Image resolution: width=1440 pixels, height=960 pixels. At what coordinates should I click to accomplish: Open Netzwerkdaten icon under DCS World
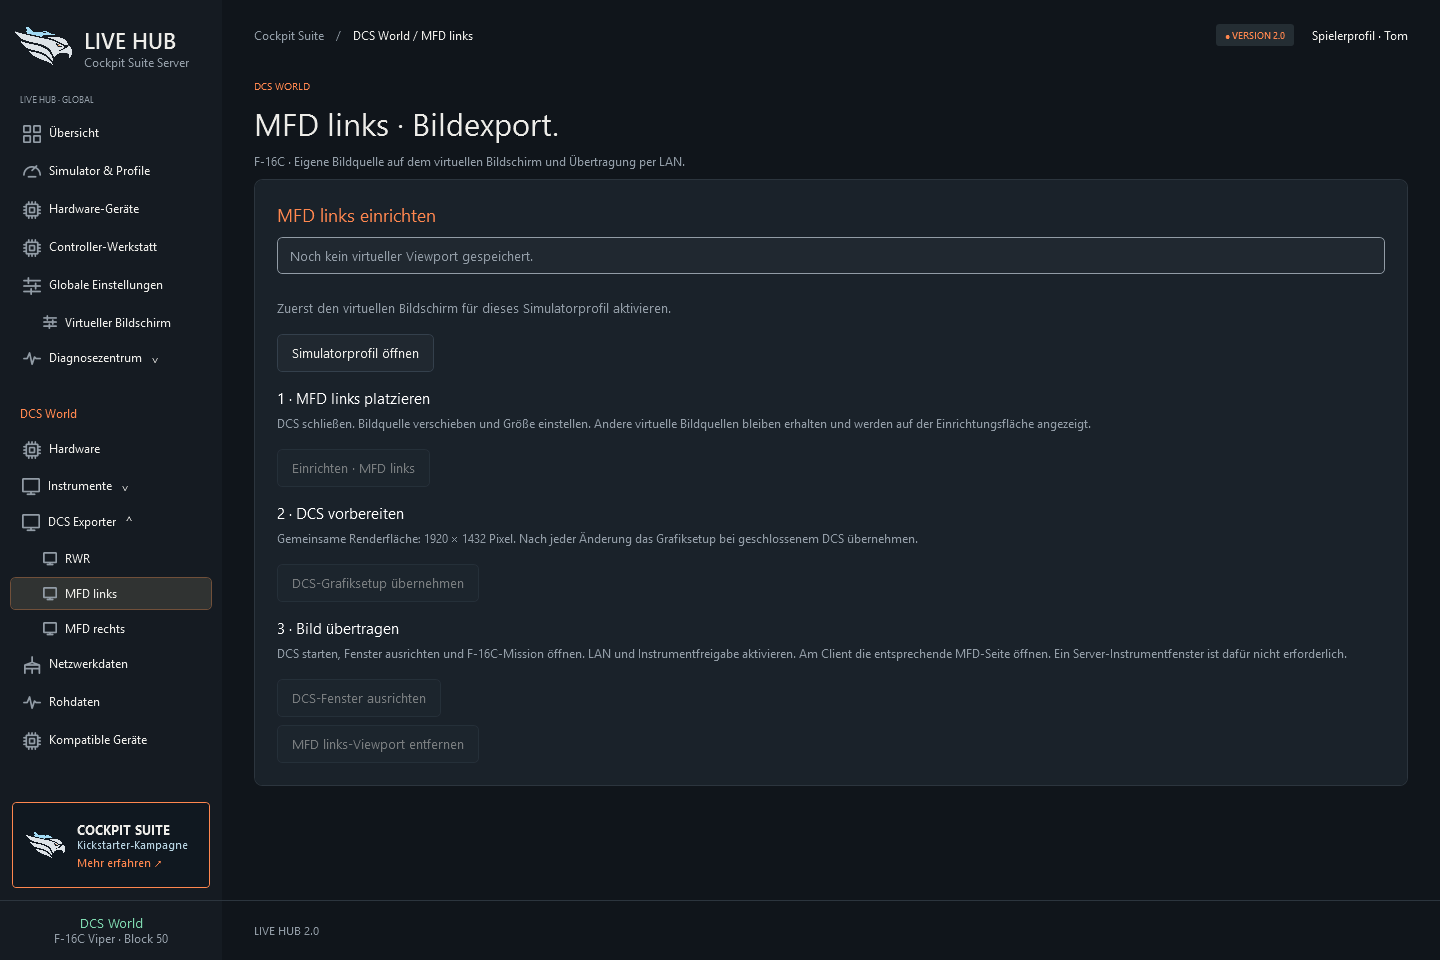tap(32, 664)
